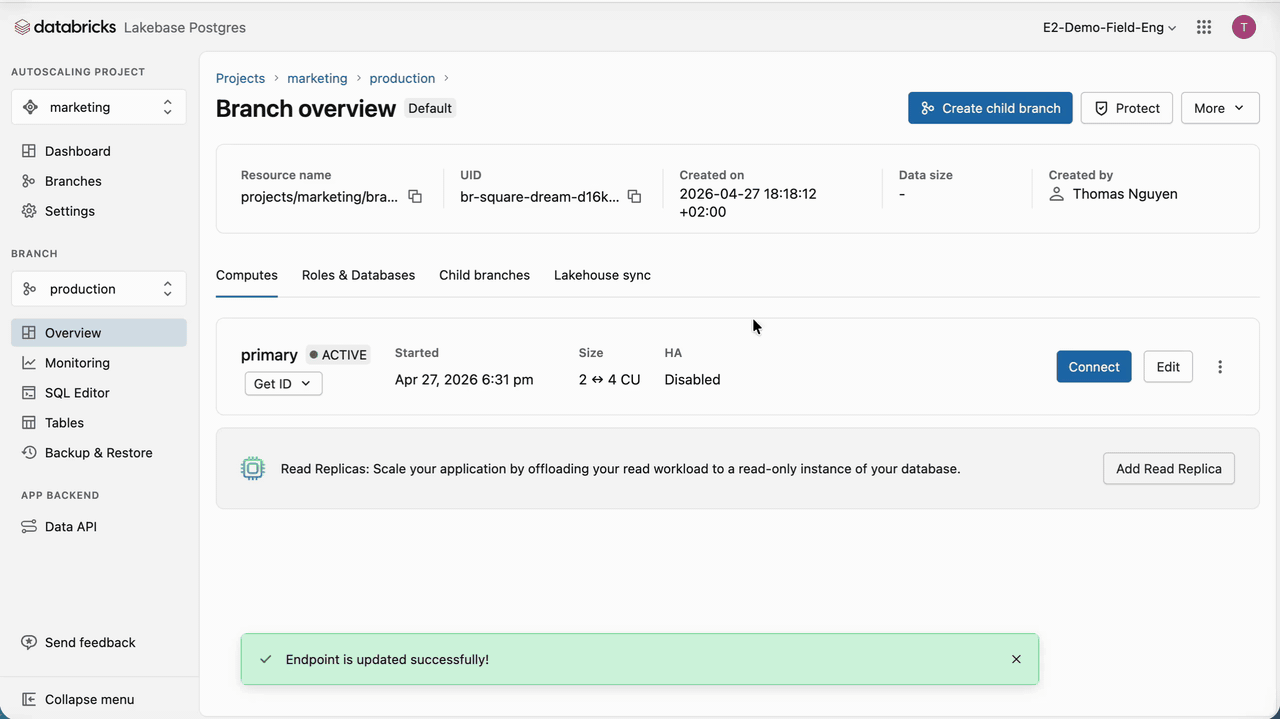Switch to Child branches tab
Image resolution: width=1280 pixels, height=719 pixels.
[x=484, y=275]
